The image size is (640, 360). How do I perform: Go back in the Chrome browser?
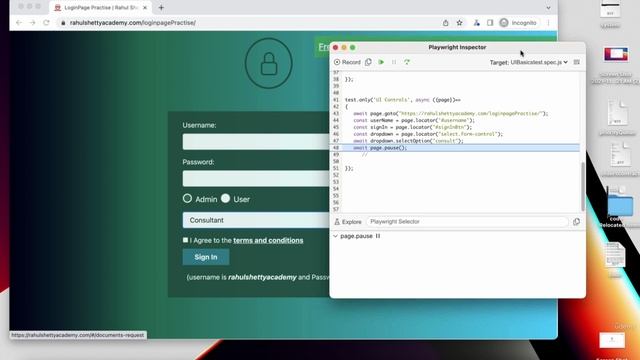click(19, 23)
